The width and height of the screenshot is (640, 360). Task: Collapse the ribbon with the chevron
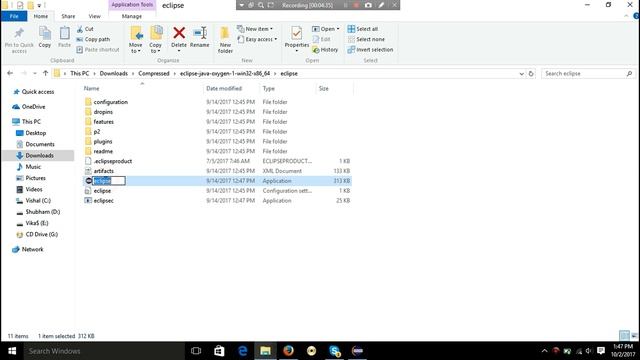point(626,16)
